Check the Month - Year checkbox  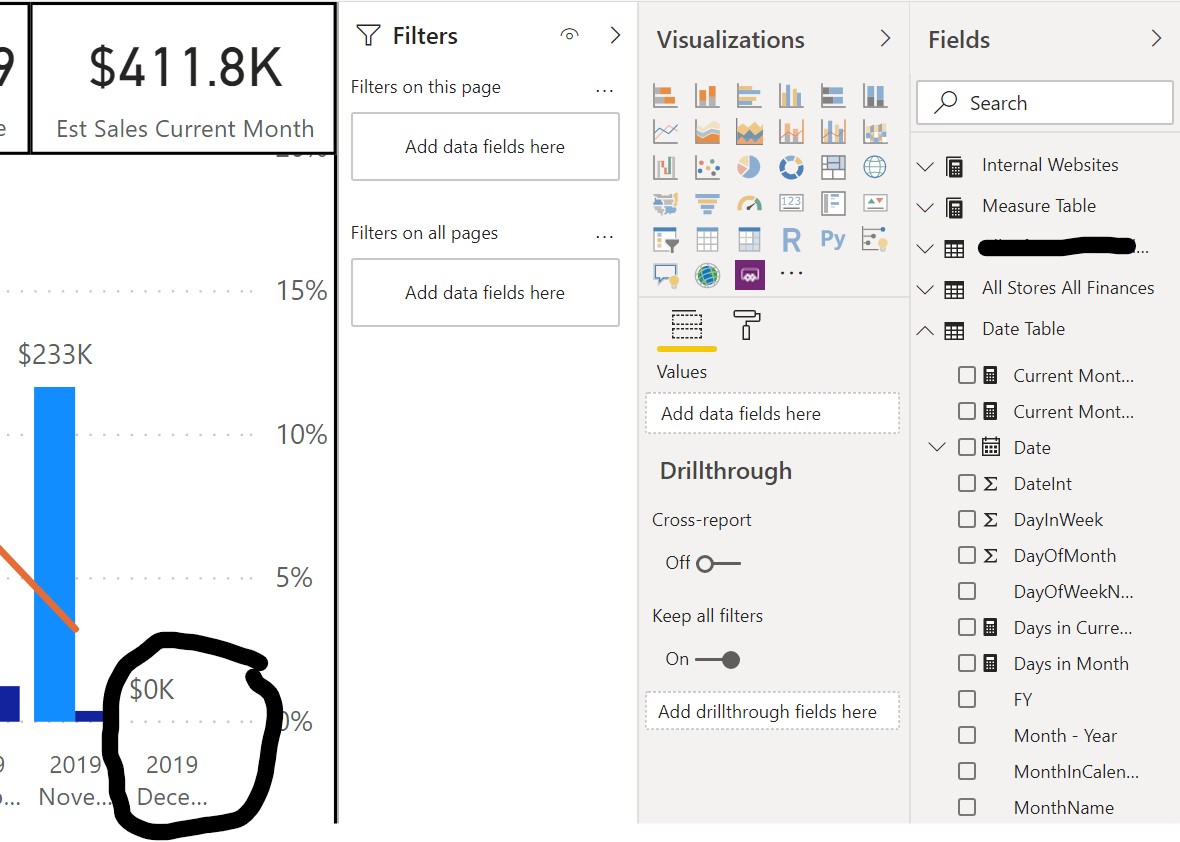click(966, 735)
